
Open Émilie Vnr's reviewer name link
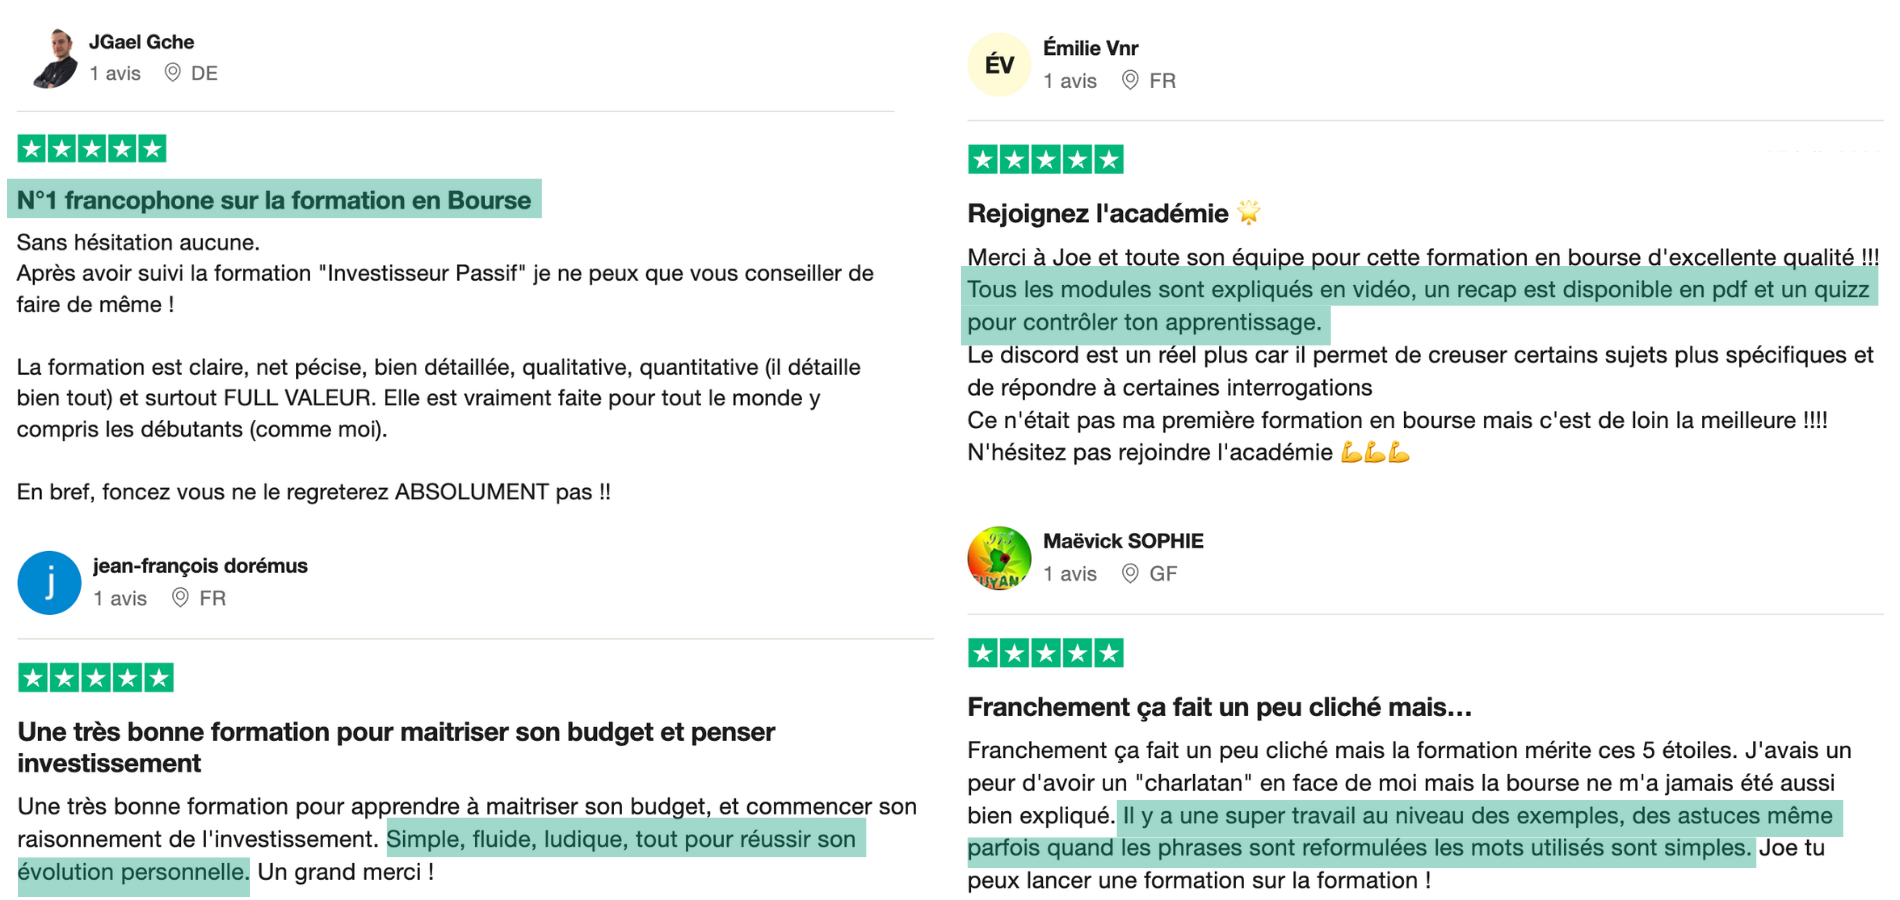click(x=1090, y=48)
